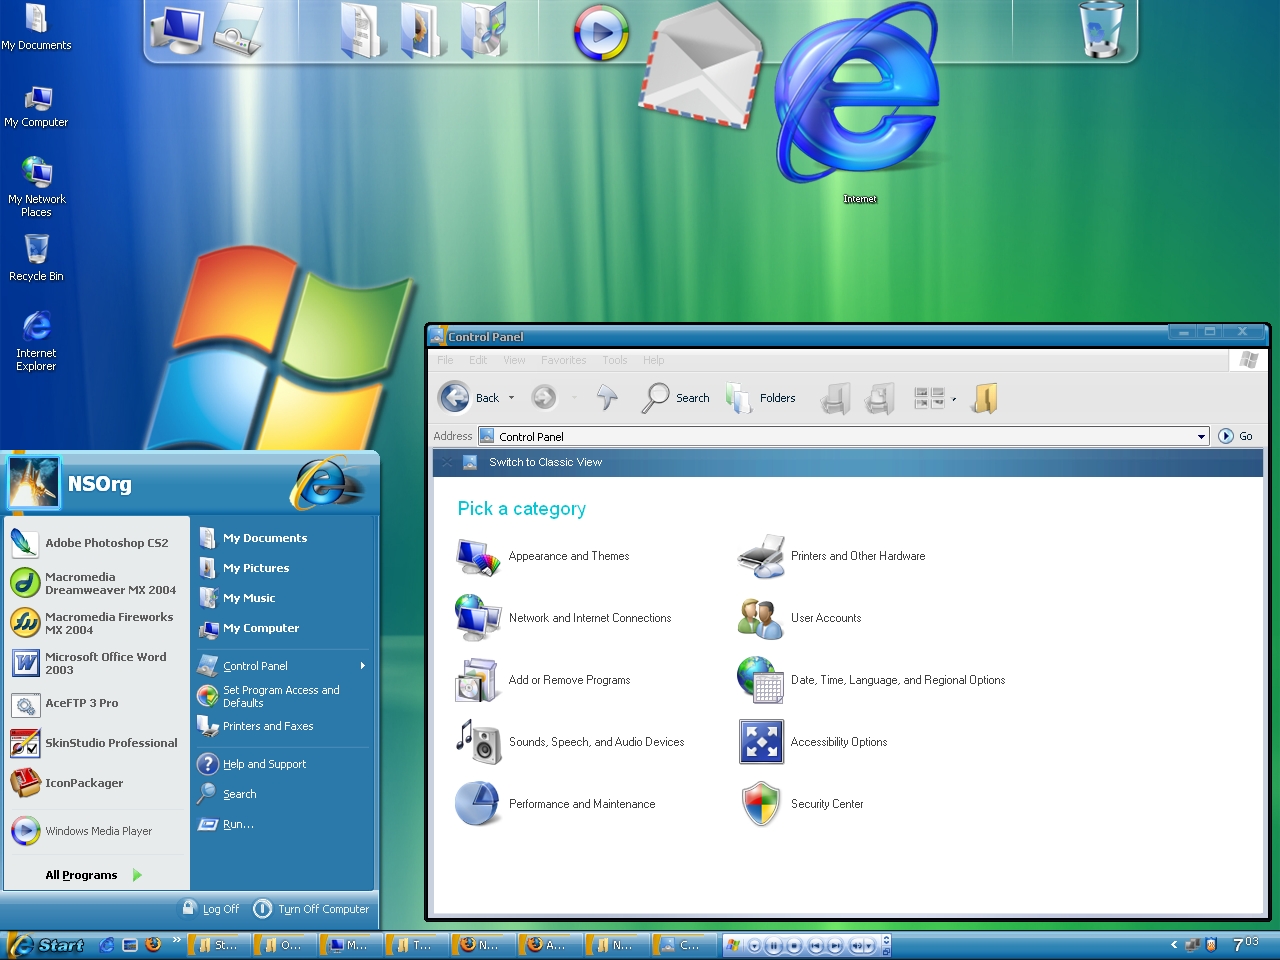Toggle the Folders pane toolbar button

pyautogui.click(x=761, y=398)
